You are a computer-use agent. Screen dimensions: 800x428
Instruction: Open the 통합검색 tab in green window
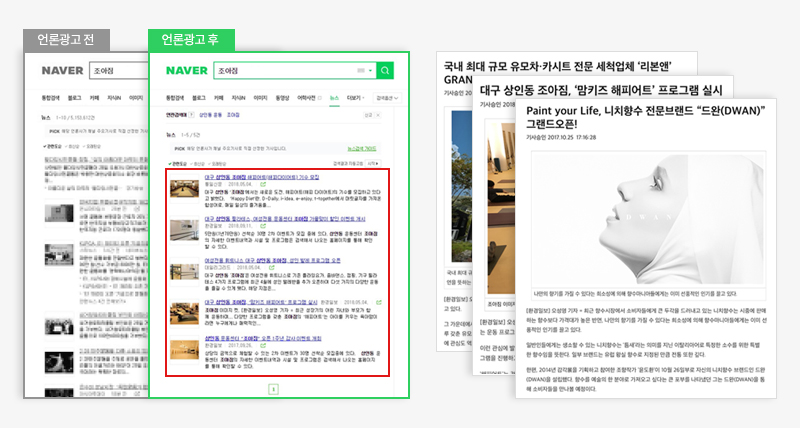[175, 98]
